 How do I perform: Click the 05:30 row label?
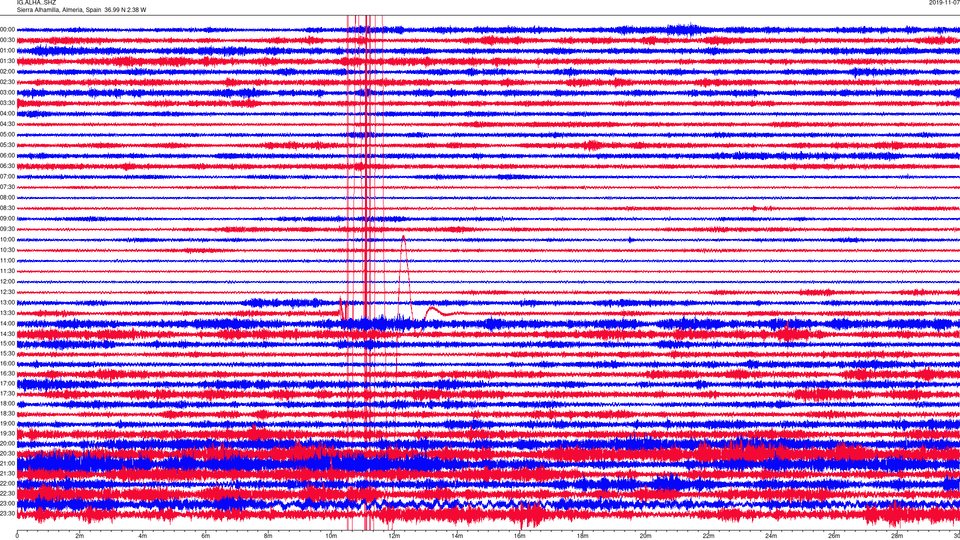pos(7,145)
